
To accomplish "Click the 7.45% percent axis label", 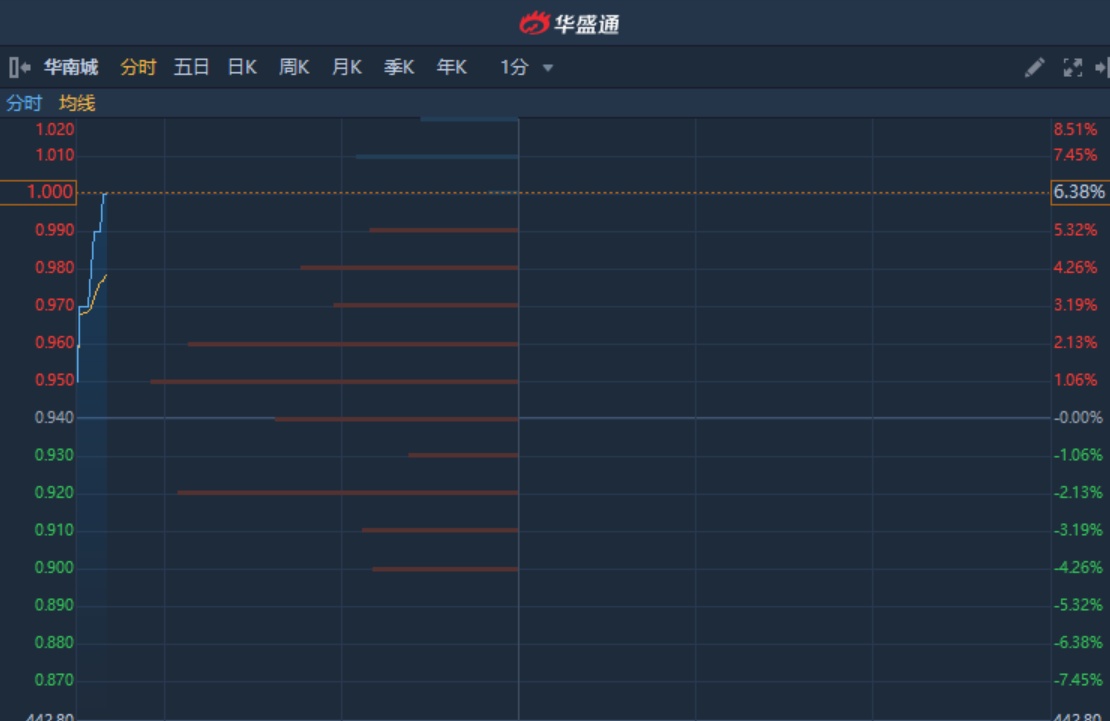I will 1075,155.
